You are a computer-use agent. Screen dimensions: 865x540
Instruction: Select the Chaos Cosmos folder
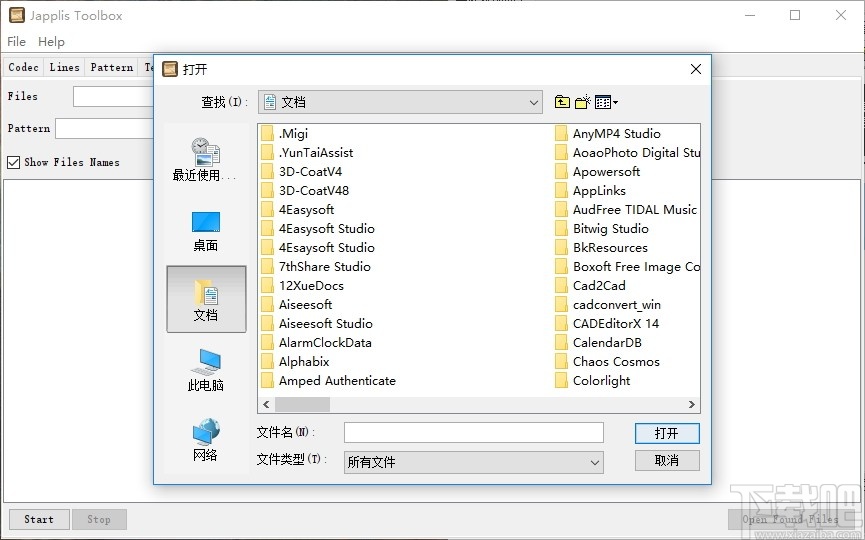[608, 362]
